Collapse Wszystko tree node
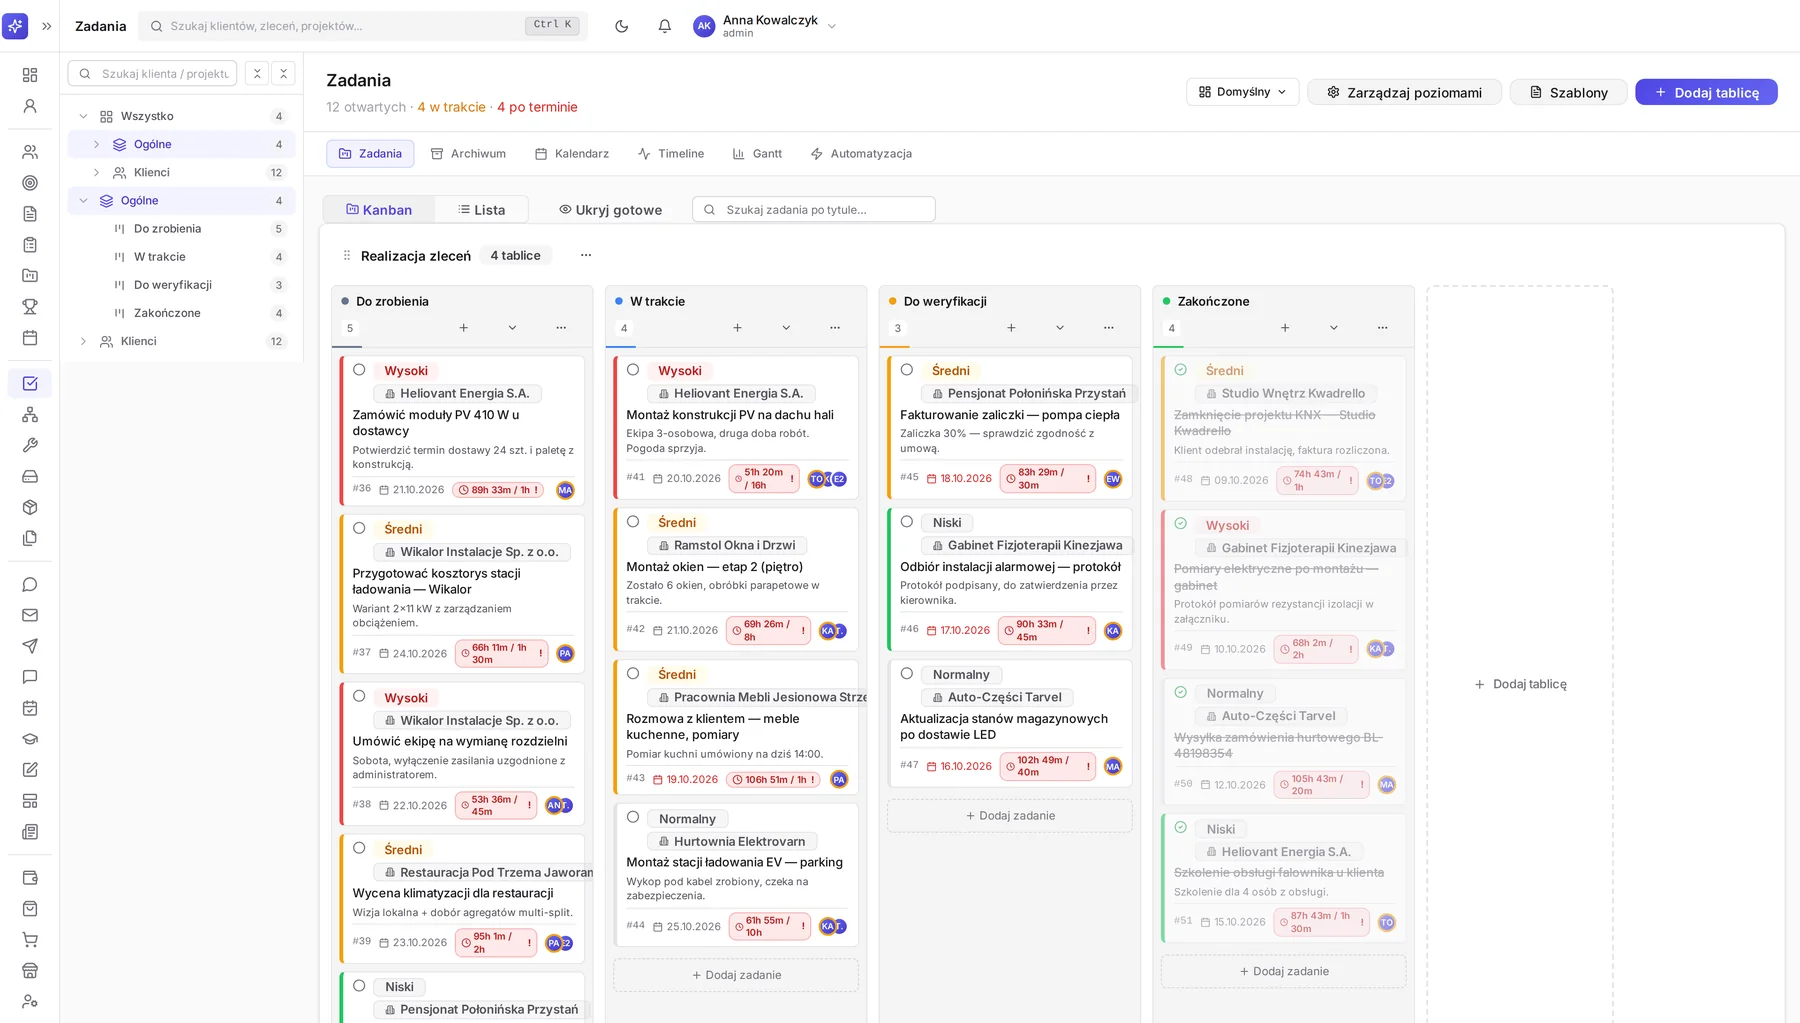1800x1023 pixels. click(83, 116)
